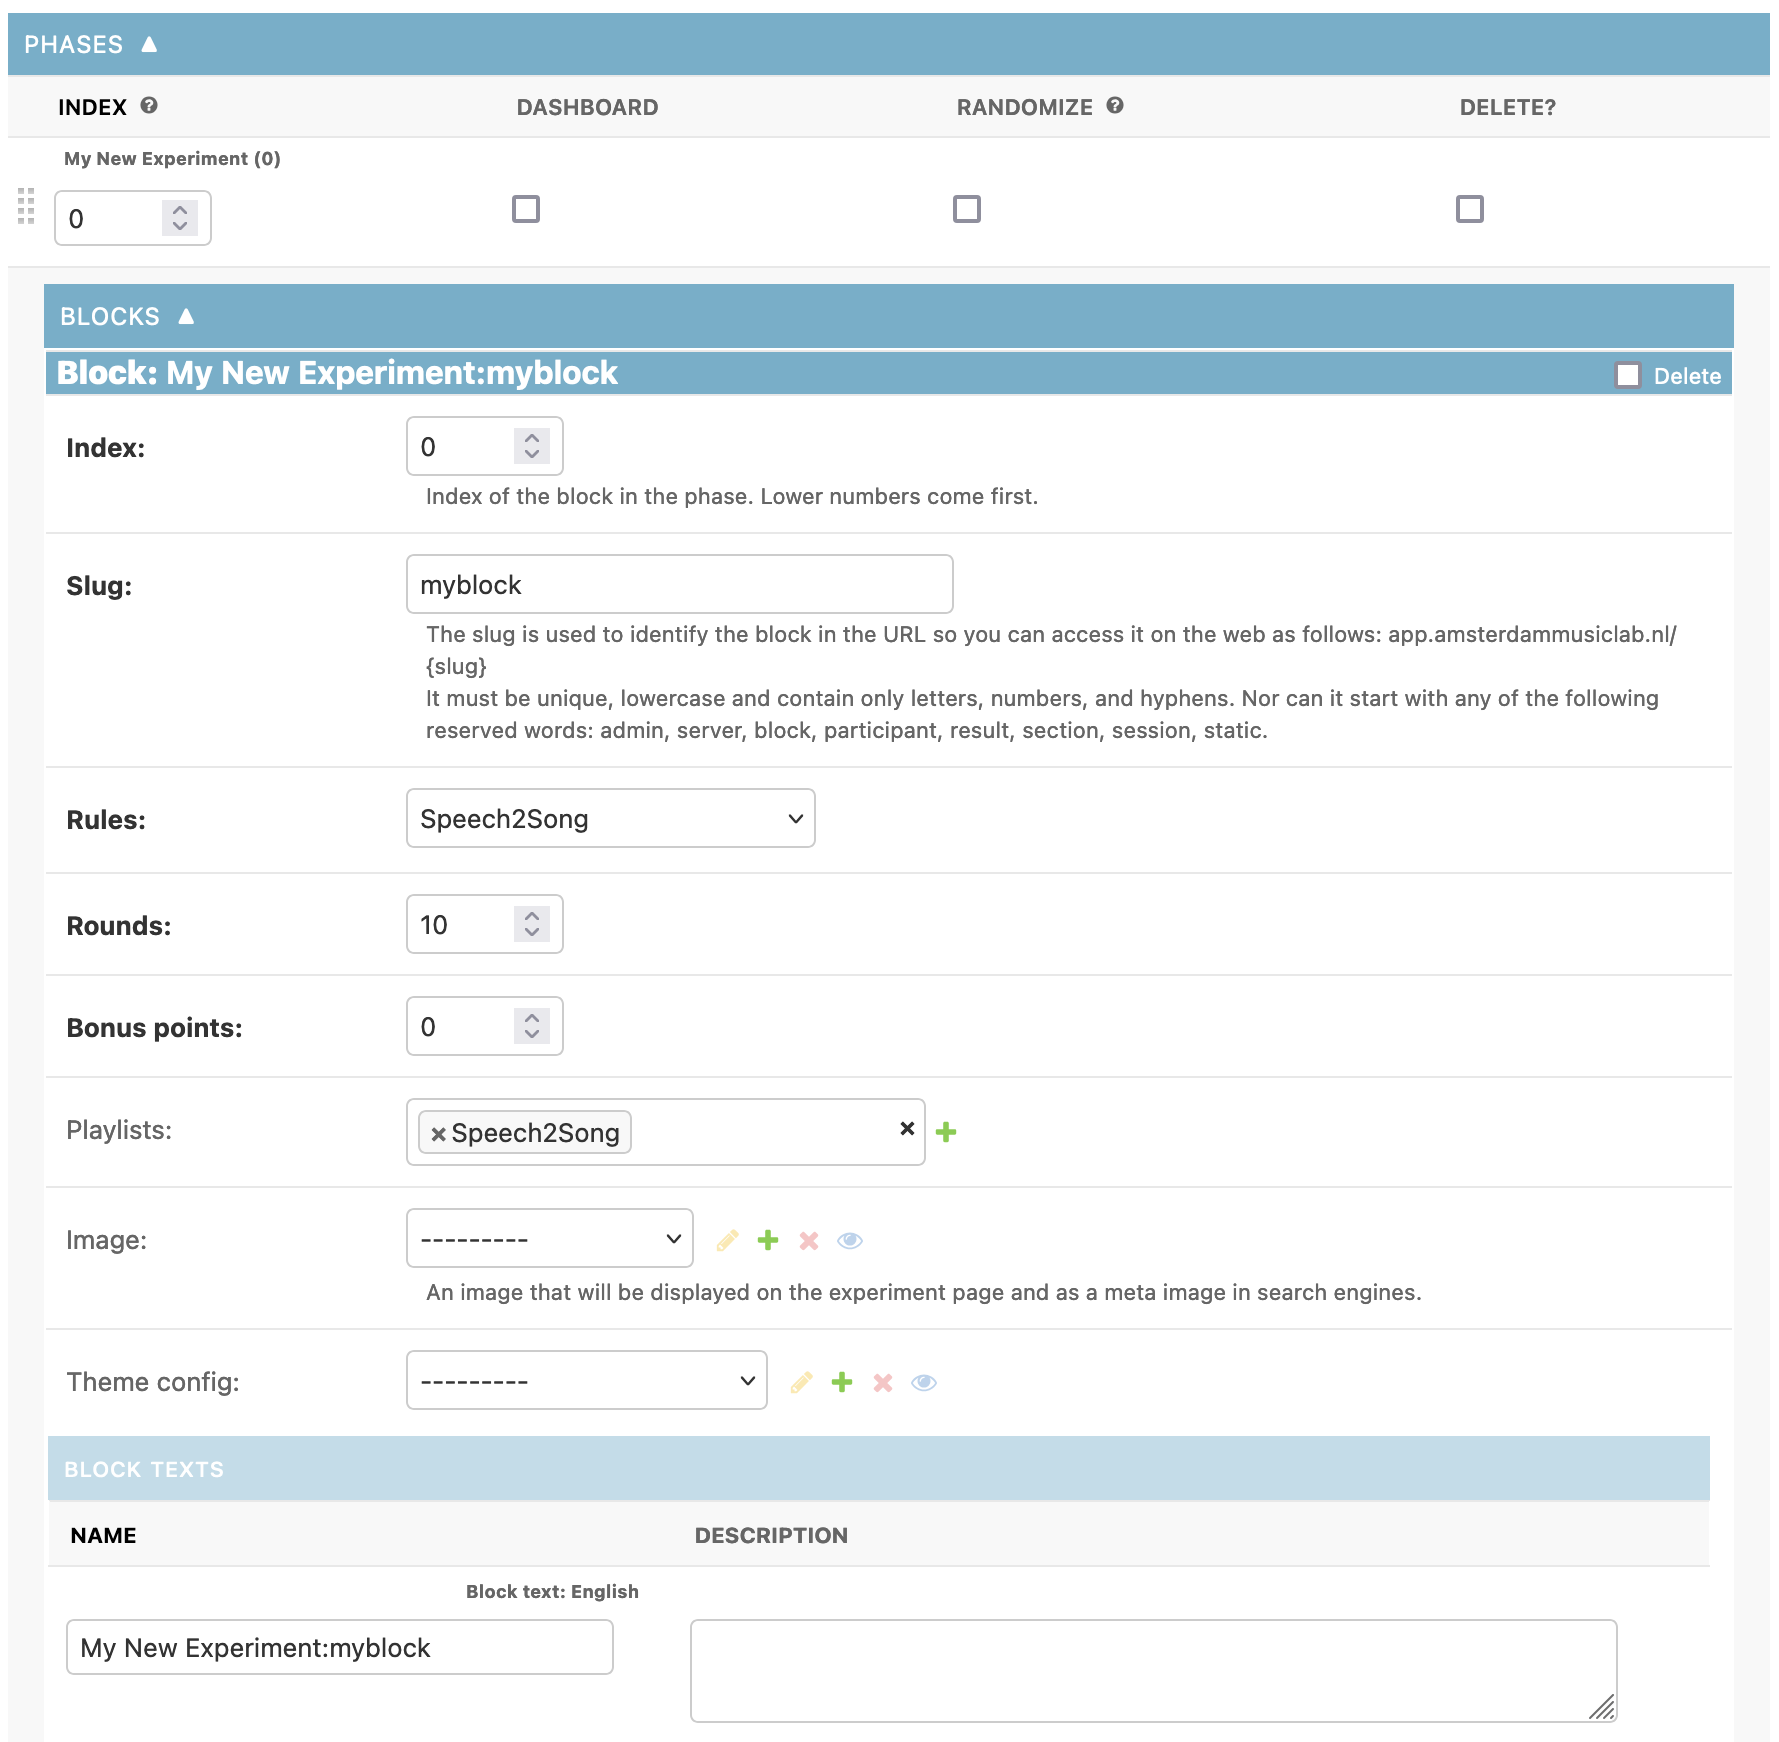Grab the Description textarea resize handle

1602,1707
